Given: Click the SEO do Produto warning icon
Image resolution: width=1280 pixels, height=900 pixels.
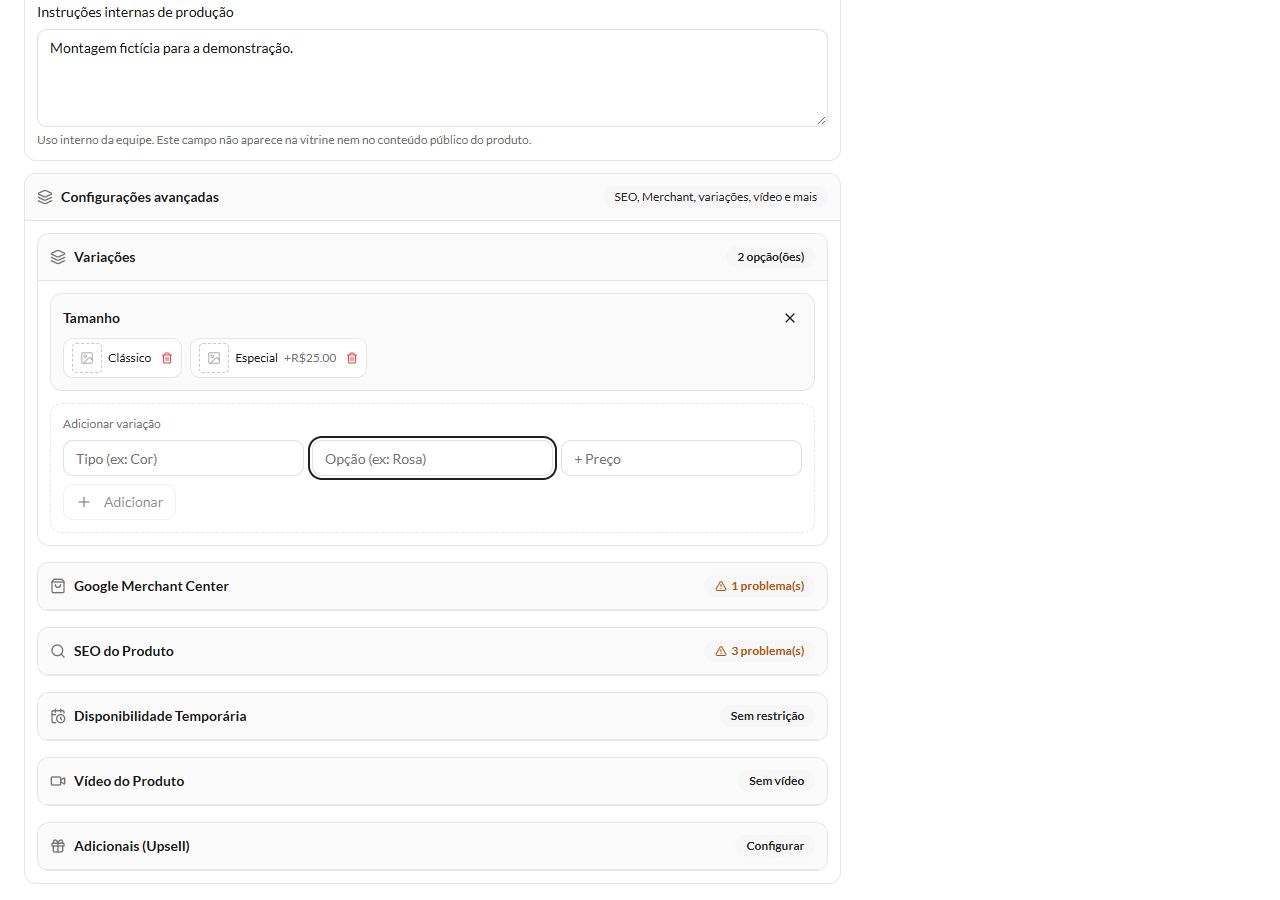Looking at the screenshot, I should (x=721, y=651).
